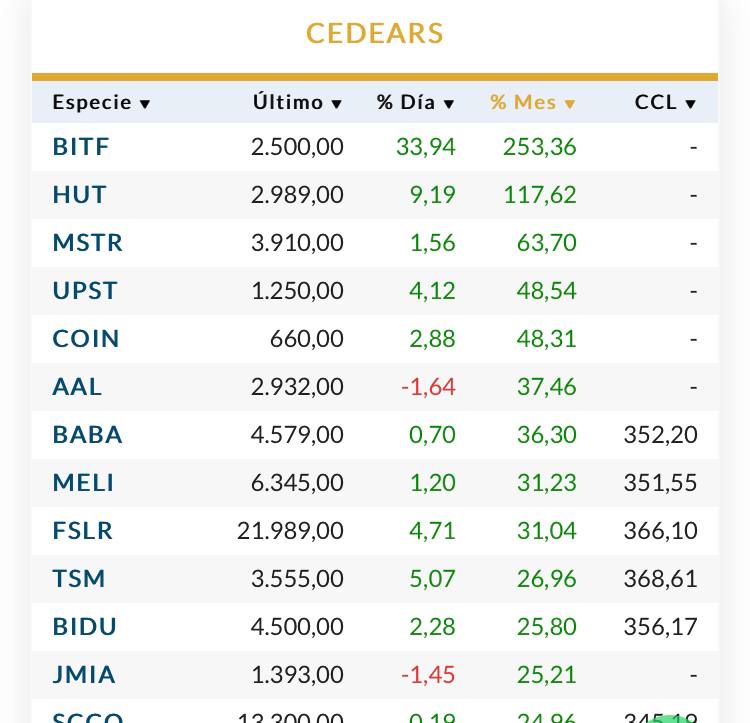Select the BABA ticker
750x723 pixels.
[x=88, y=435]
